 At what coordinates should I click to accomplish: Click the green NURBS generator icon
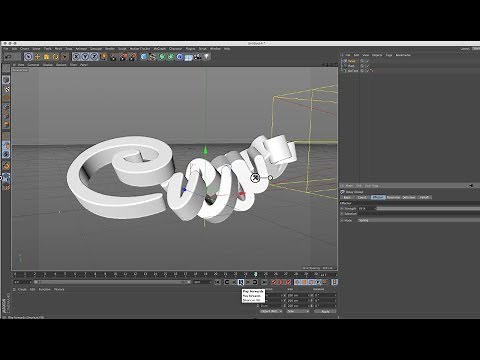coord(162,57)
